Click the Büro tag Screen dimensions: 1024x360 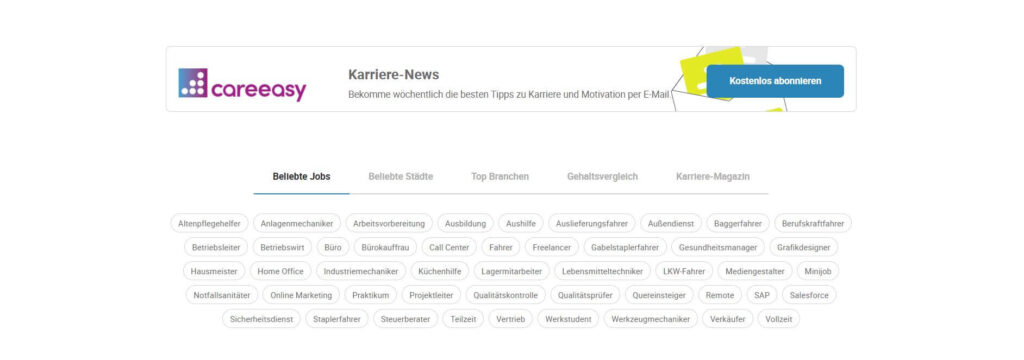pos(333,248)
